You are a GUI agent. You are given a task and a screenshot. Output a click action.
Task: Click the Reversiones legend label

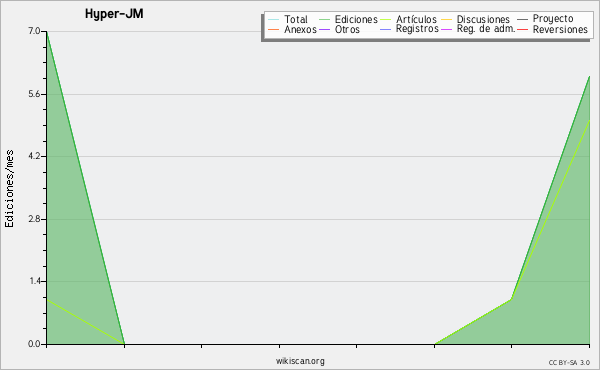(560, 29)
